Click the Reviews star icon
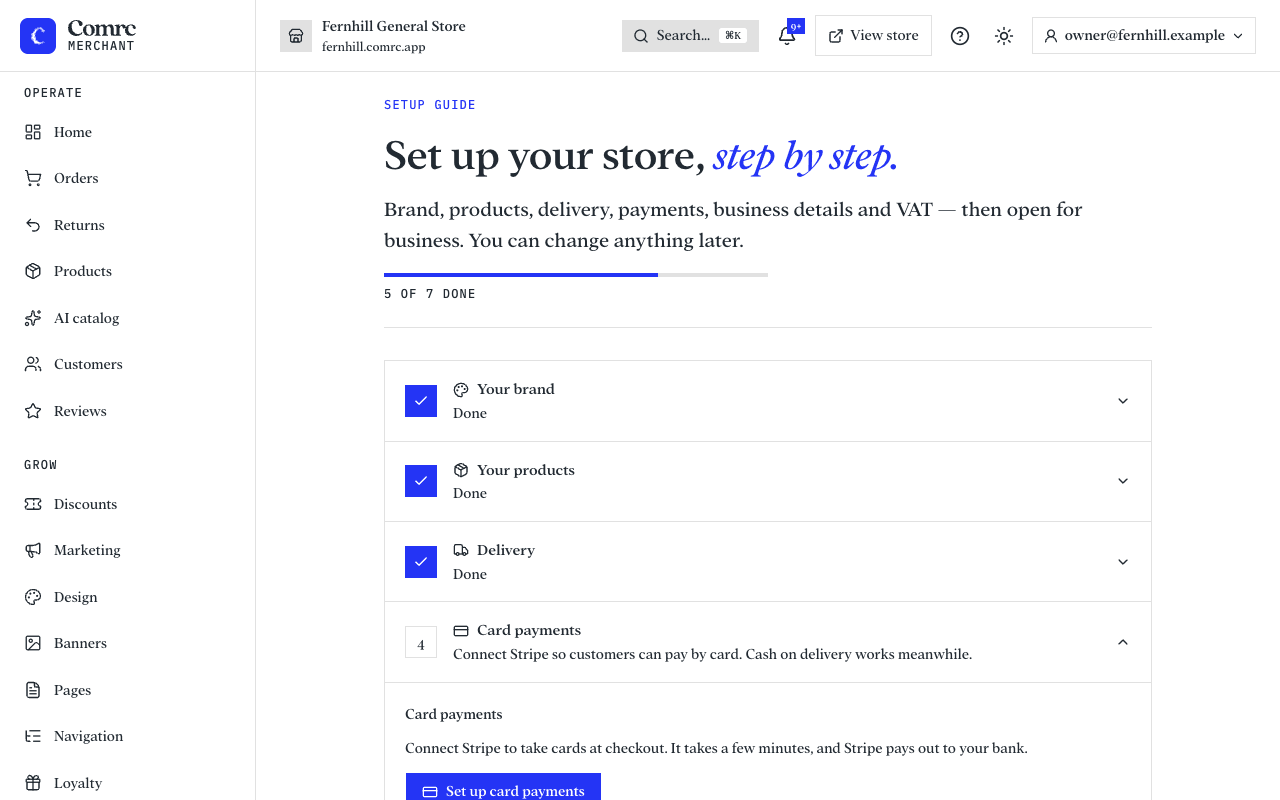1280x800 pixels. point(33,411)
